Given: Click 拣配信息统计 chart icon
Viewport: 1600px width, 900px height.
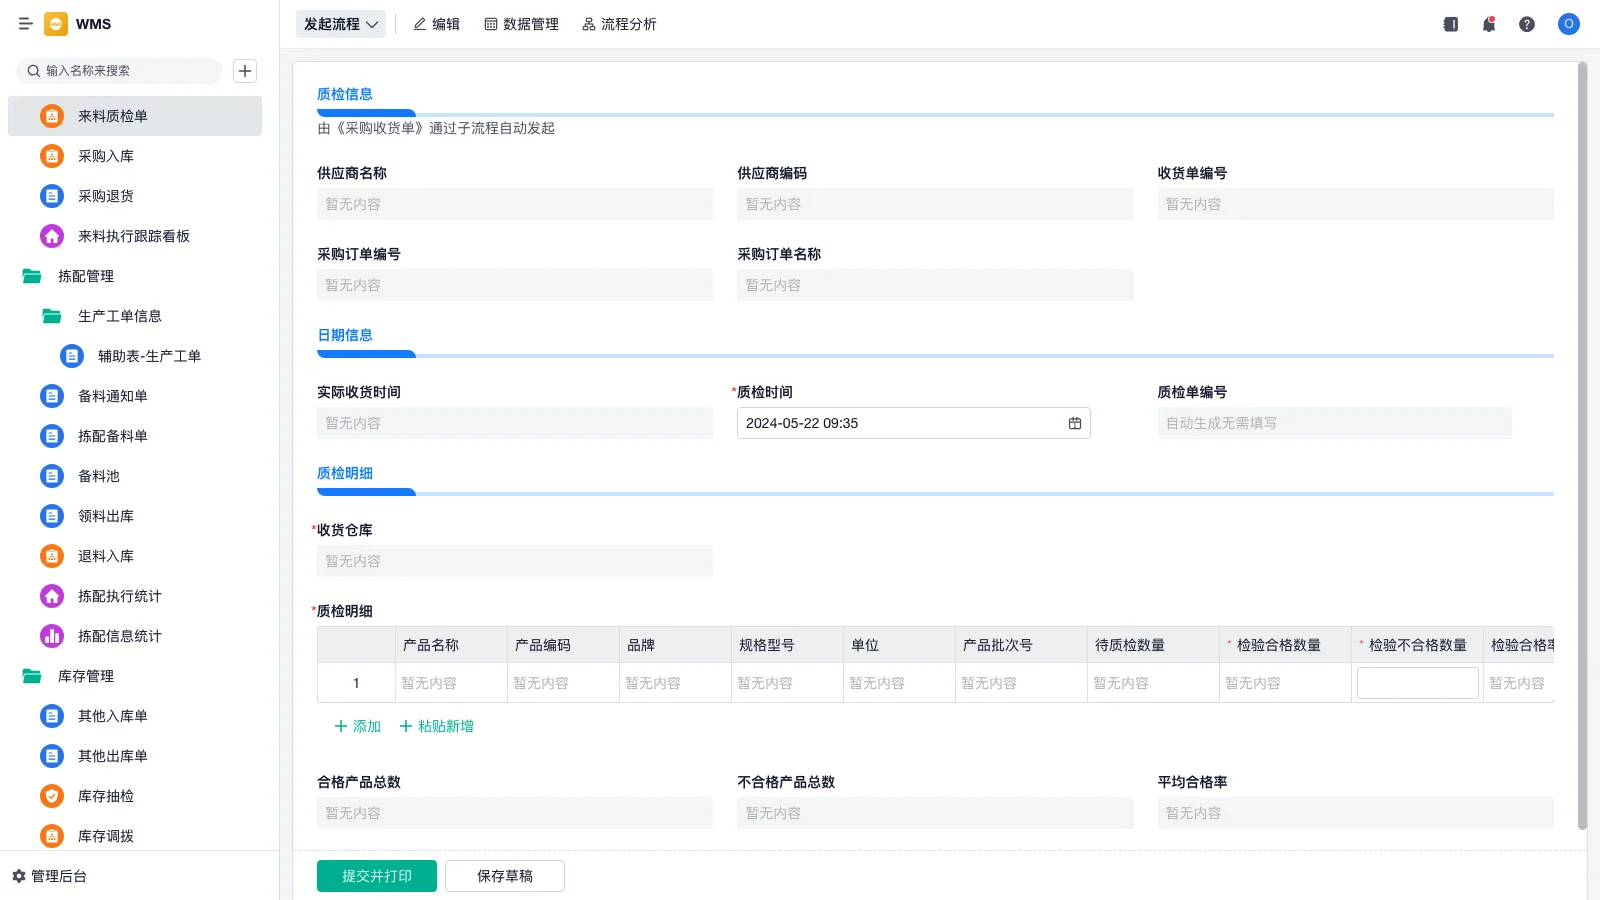Looking at the screenshot, I should [x=52, y=636].
